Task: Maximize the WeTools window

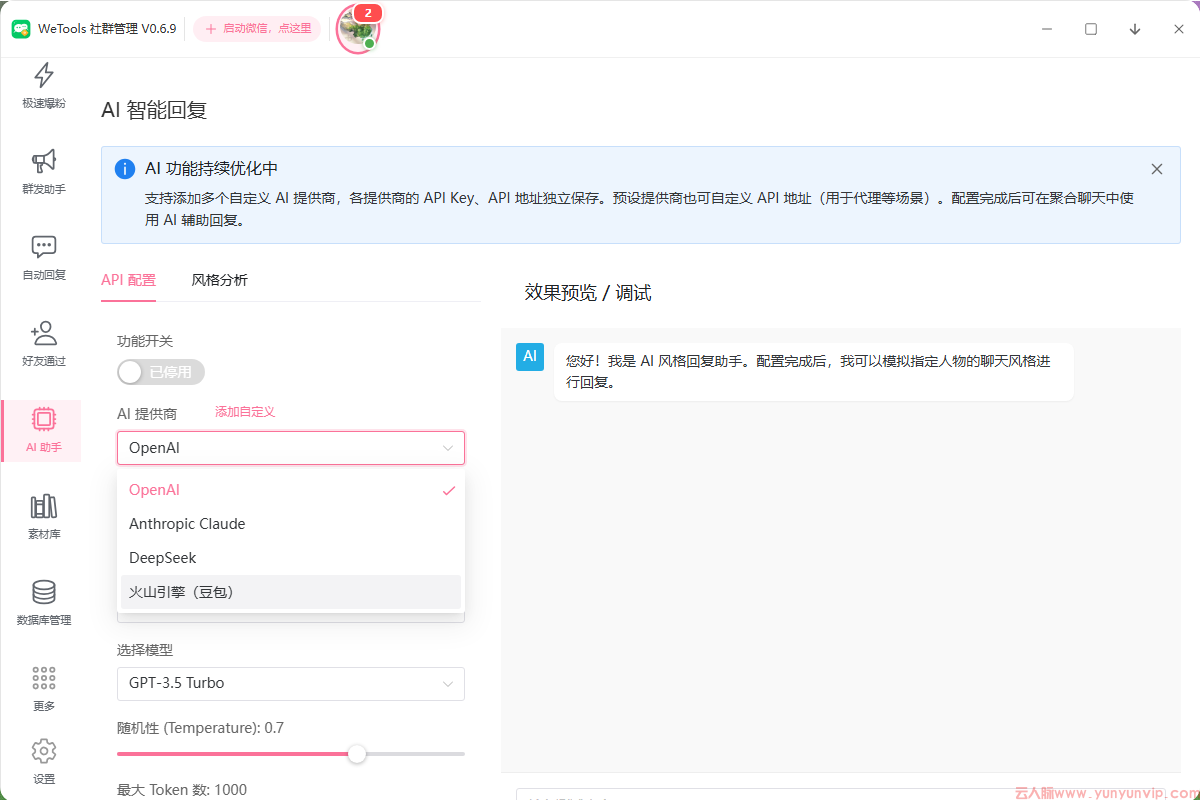Action: [x=1091, y=29]
